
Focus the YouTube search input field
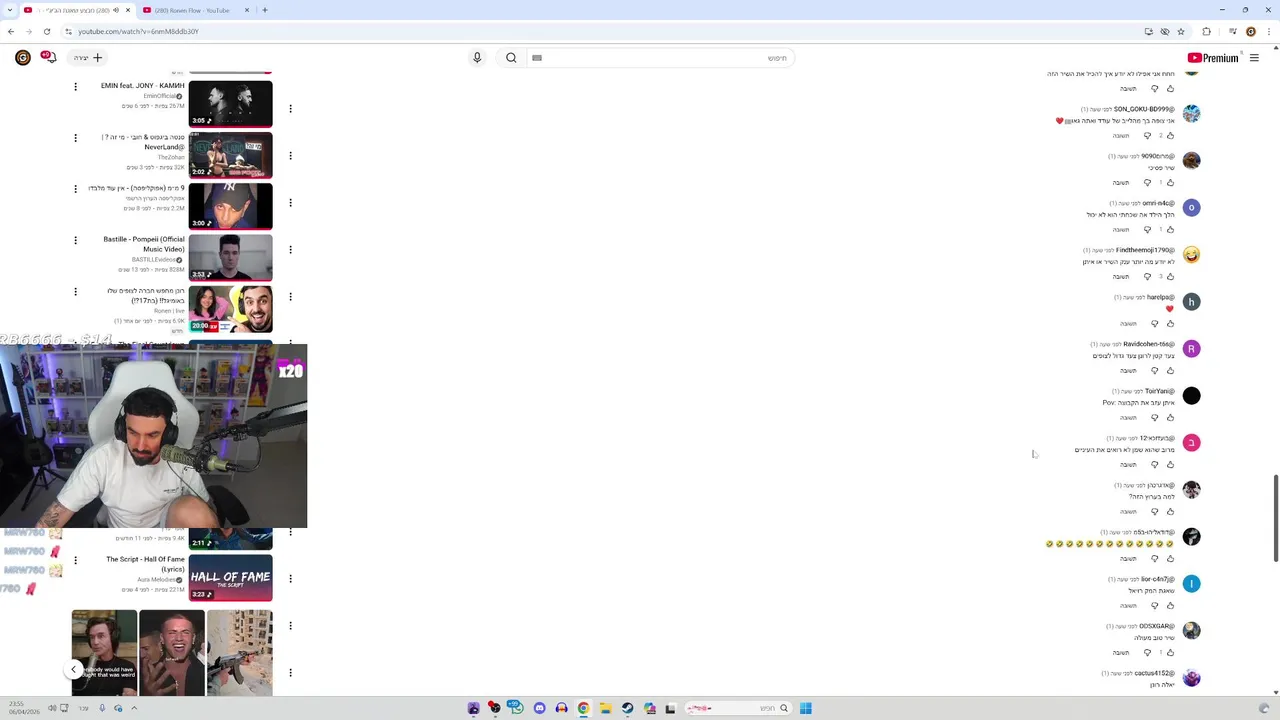pos(660,58)
